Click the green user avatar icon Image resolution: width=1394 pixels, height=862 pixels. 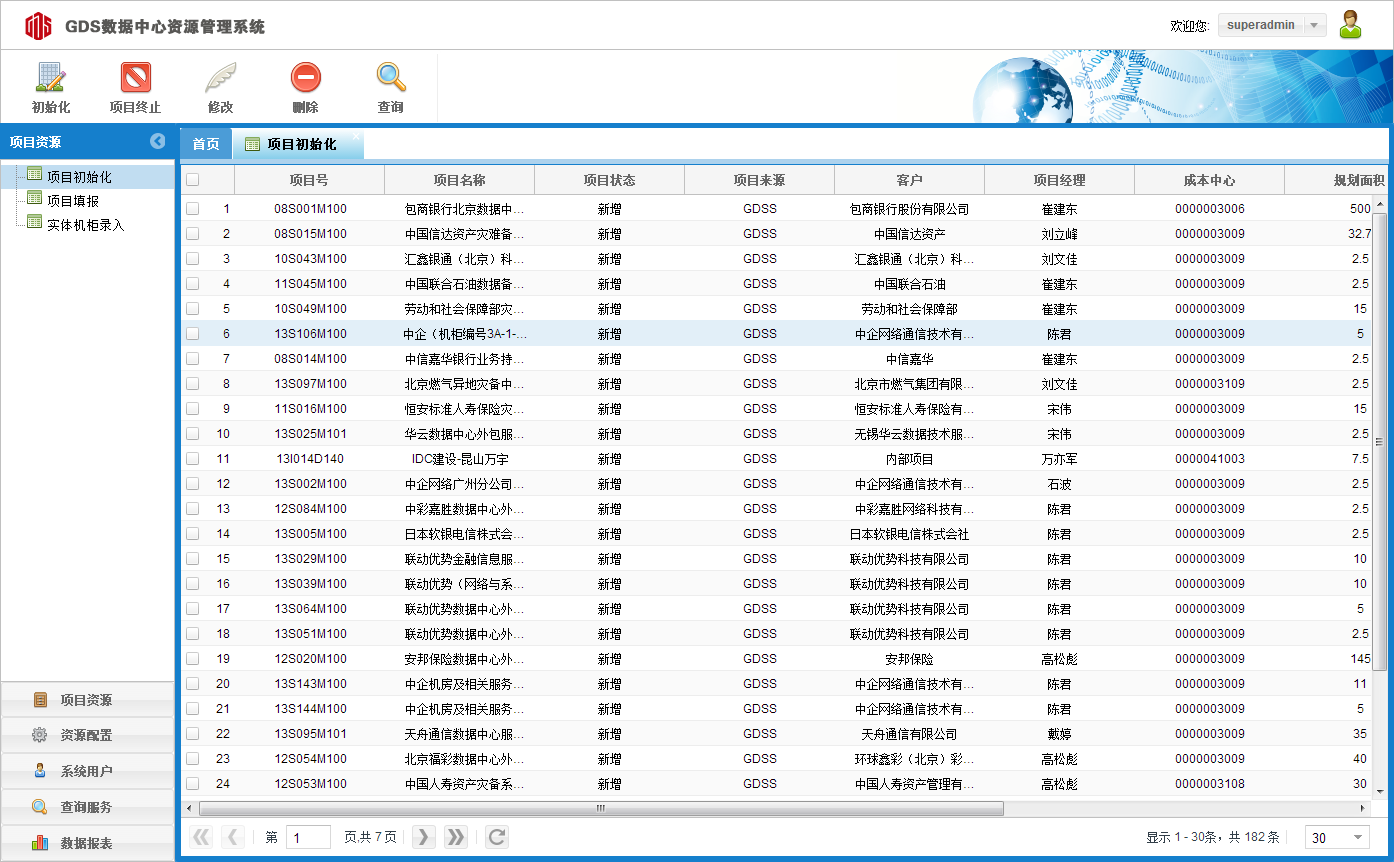click(x=1351, y=25)
